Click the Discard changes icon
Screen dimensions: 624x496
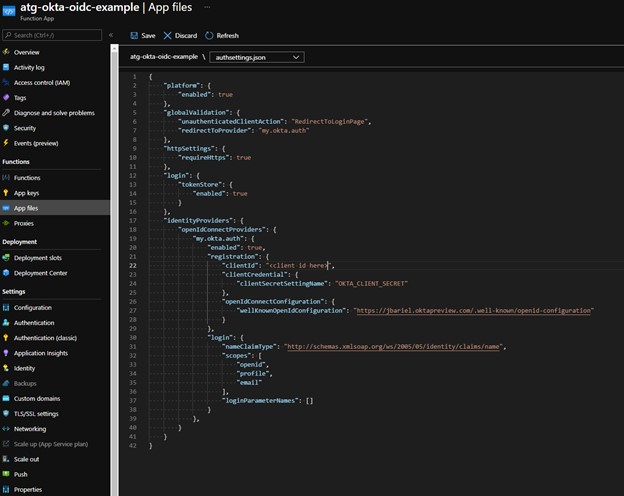pyautogui.click(x=167, y=35)
